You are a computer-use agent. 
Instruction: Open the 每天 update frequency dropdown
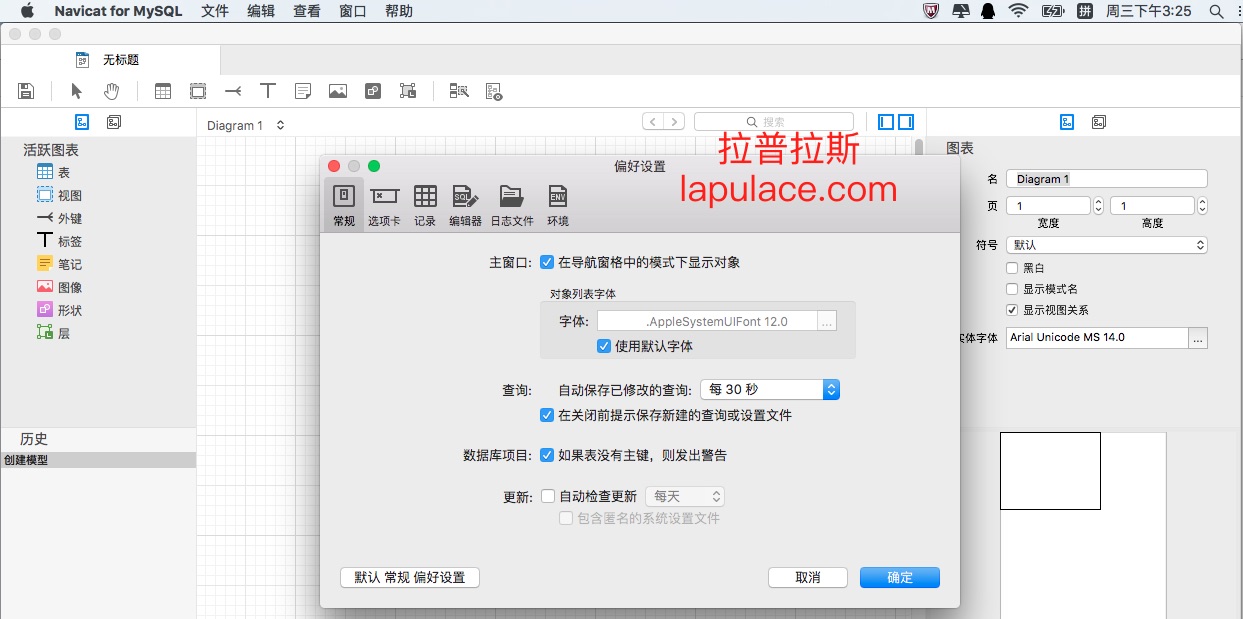[x=685, y=496]
